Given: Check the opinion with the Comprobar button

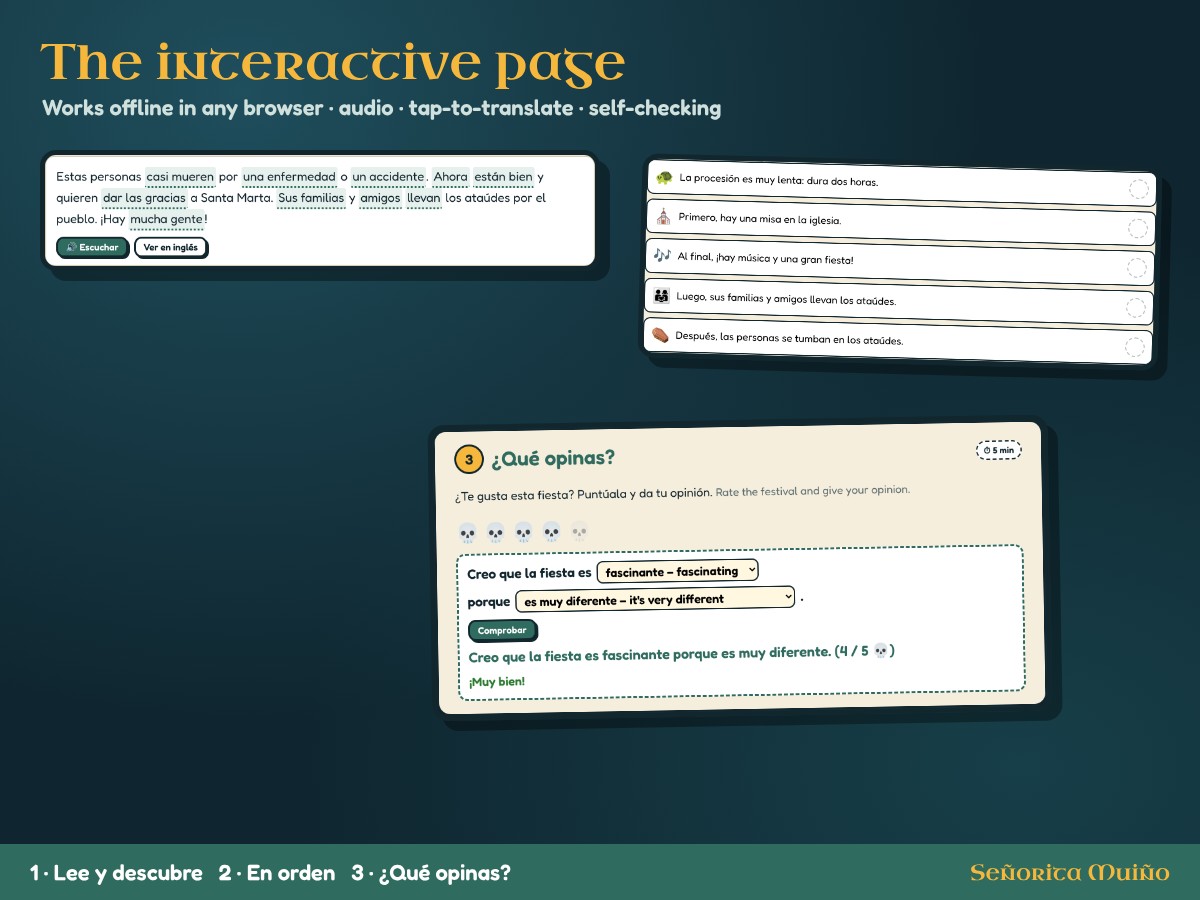Looking at the screenshot, I should [502, 631].
